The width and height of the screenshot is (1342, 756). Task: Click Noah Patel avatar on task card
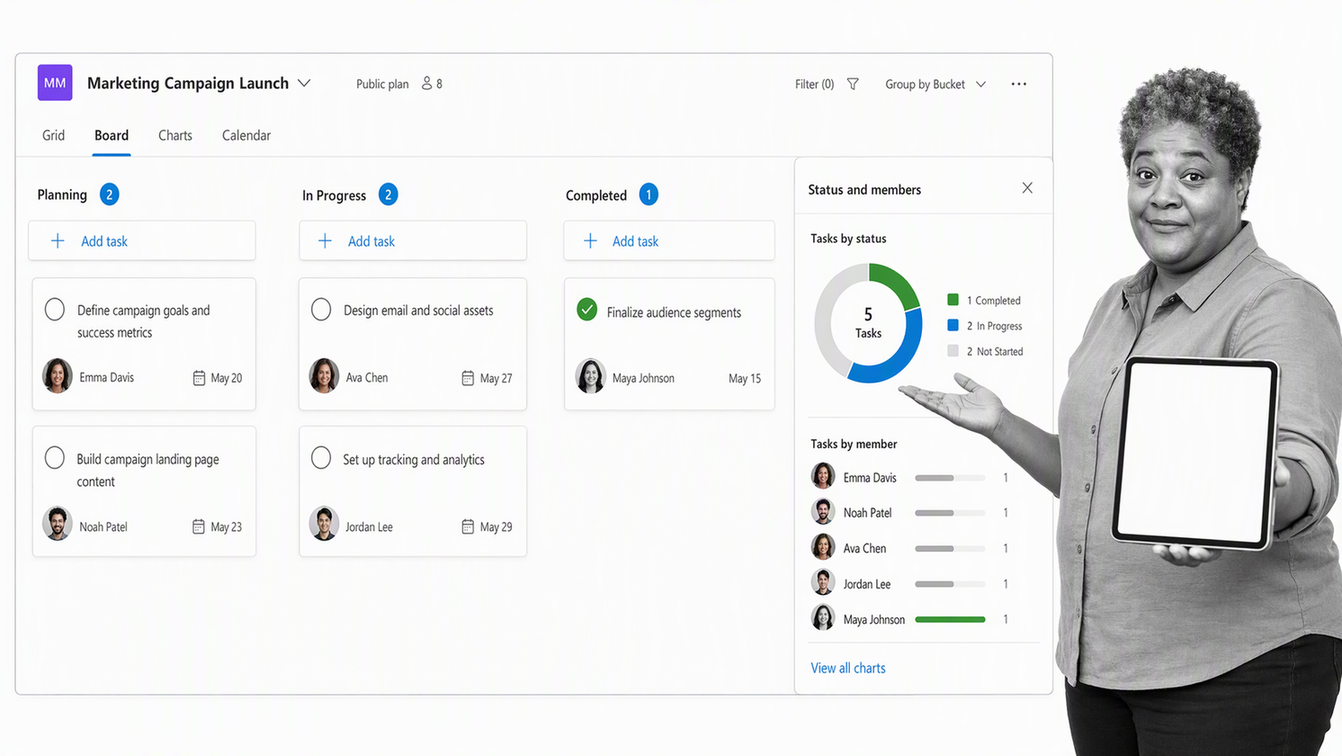click(57, 524)
